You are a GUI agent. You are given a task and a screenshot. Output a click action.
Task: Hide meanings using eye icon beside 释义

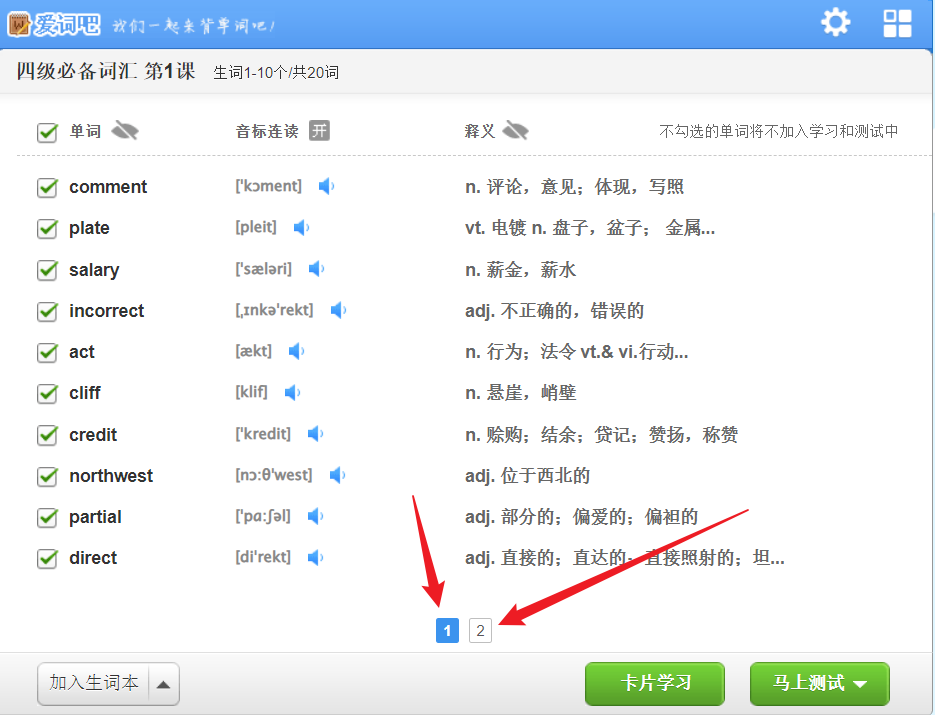pos(516,130)
